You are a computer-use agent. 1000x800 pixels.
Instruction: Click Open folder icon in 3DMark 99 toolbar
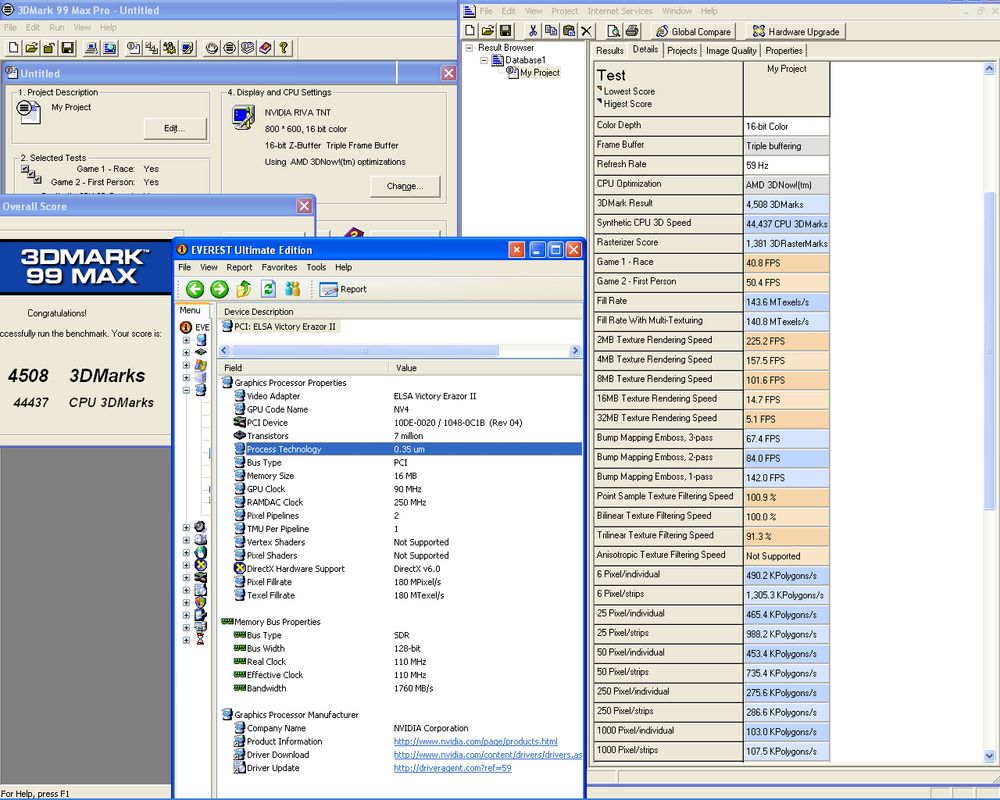tap(31, 48)
